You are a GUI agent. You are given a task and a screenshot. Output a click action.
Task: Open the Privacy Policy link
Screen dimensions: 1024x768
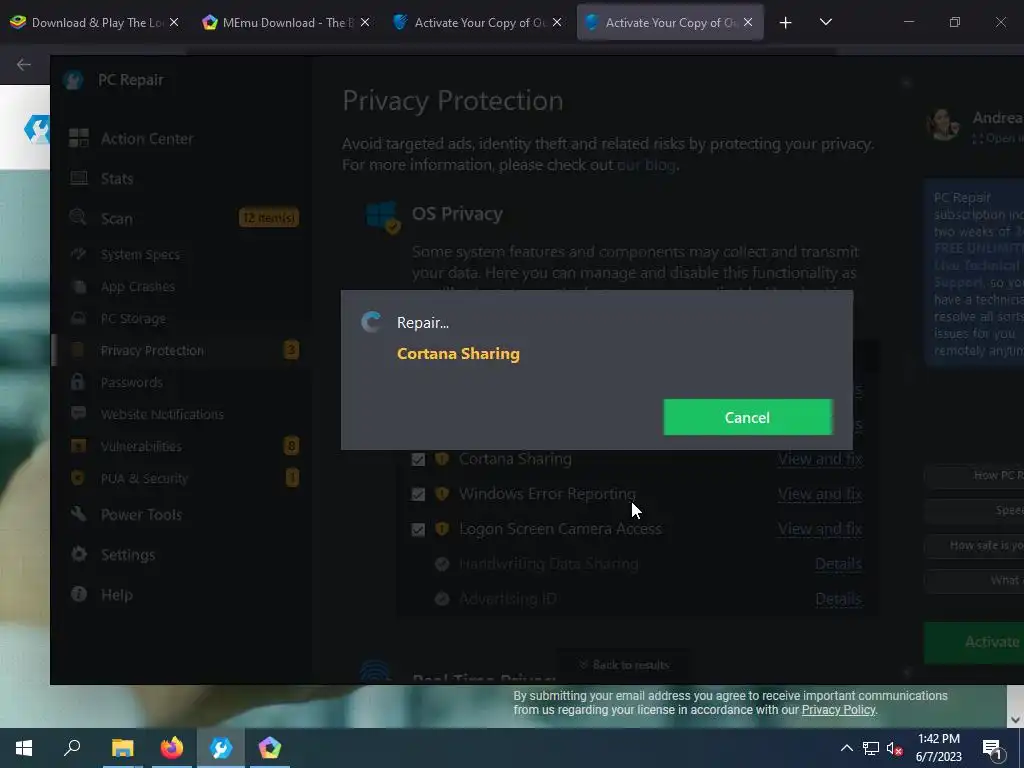pos(839,710)
